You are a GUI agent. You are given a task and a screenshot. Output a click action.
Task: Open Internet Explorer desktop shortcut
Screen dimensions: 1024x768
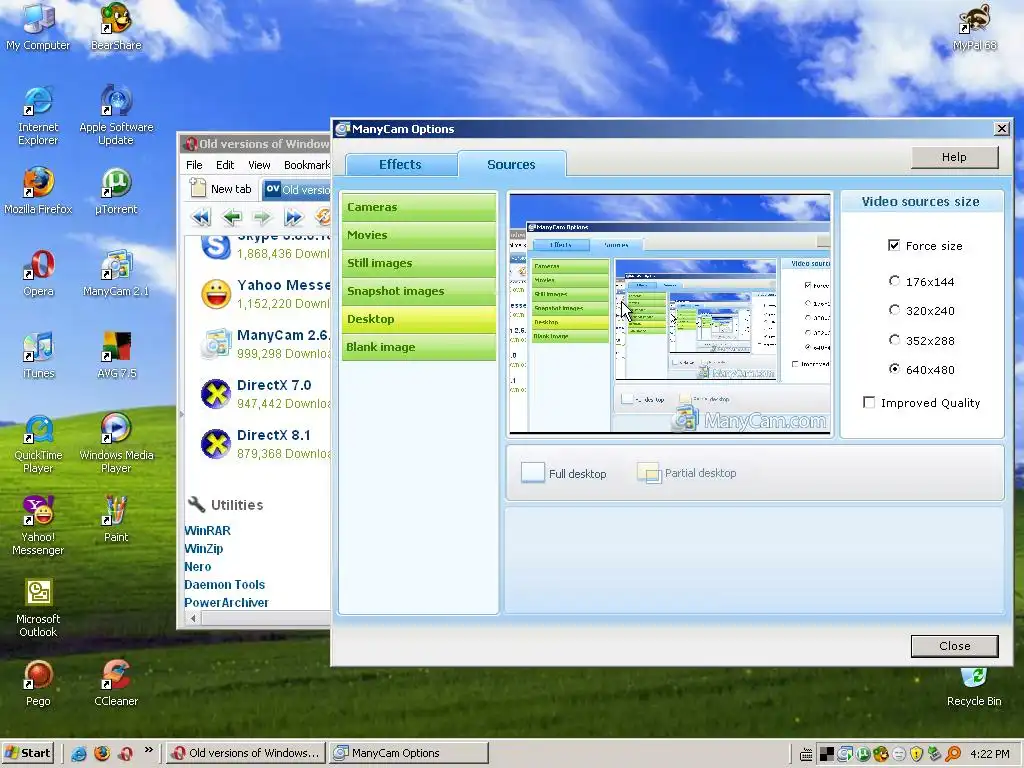pyautogui.click(x=38, y=116)
